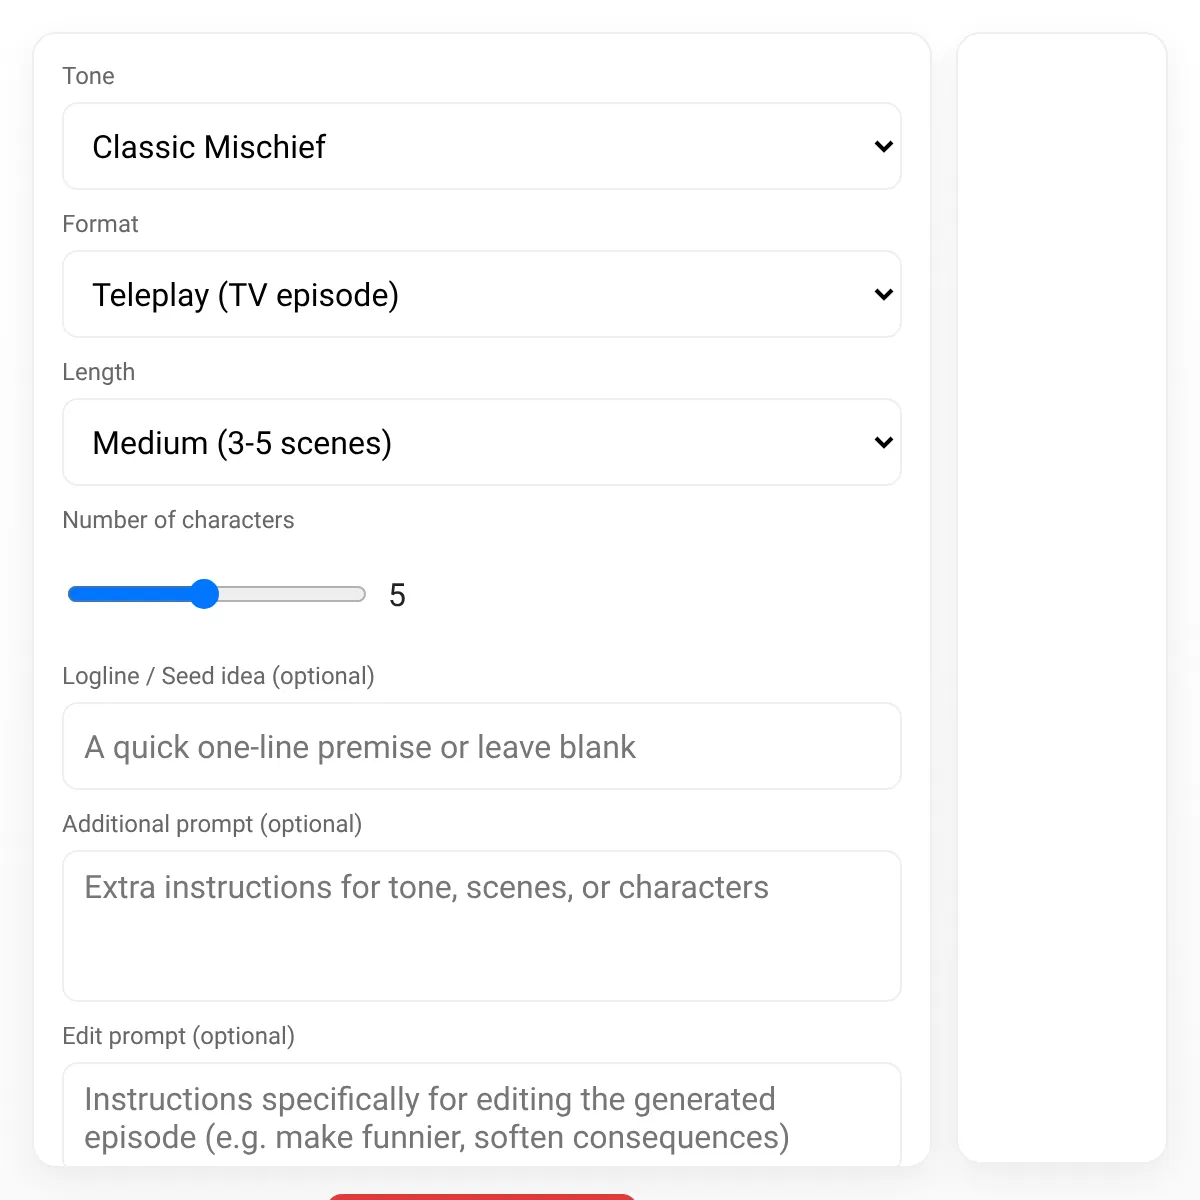Click the chevron arrow on Format dropdown
The width and height of the screenshot is (1200, 1200).
(x=883, y=295)
